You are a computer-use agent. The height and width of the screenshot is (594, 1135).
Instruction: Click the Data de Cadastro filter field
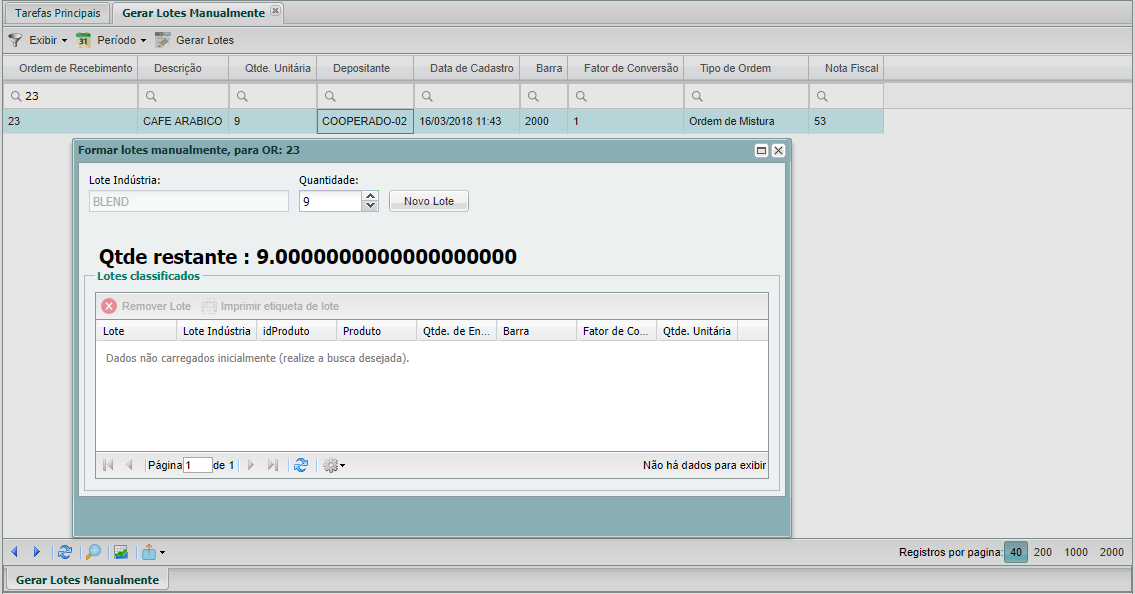point(467,96)
